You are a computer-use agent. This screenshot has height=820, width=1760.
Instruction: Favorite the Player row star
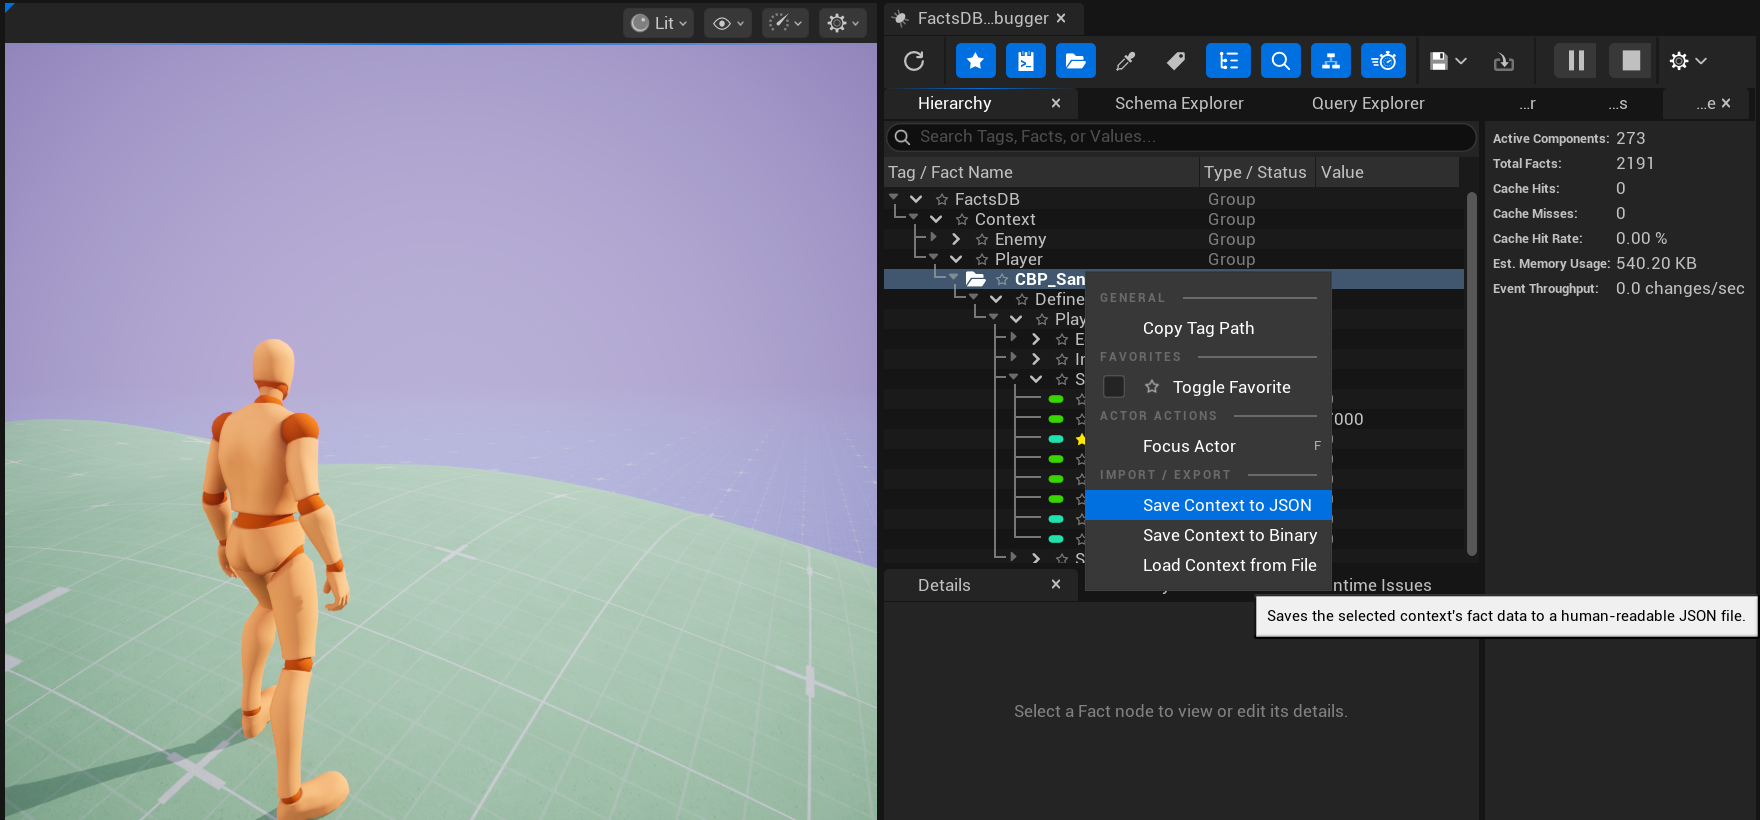[982, 260]
